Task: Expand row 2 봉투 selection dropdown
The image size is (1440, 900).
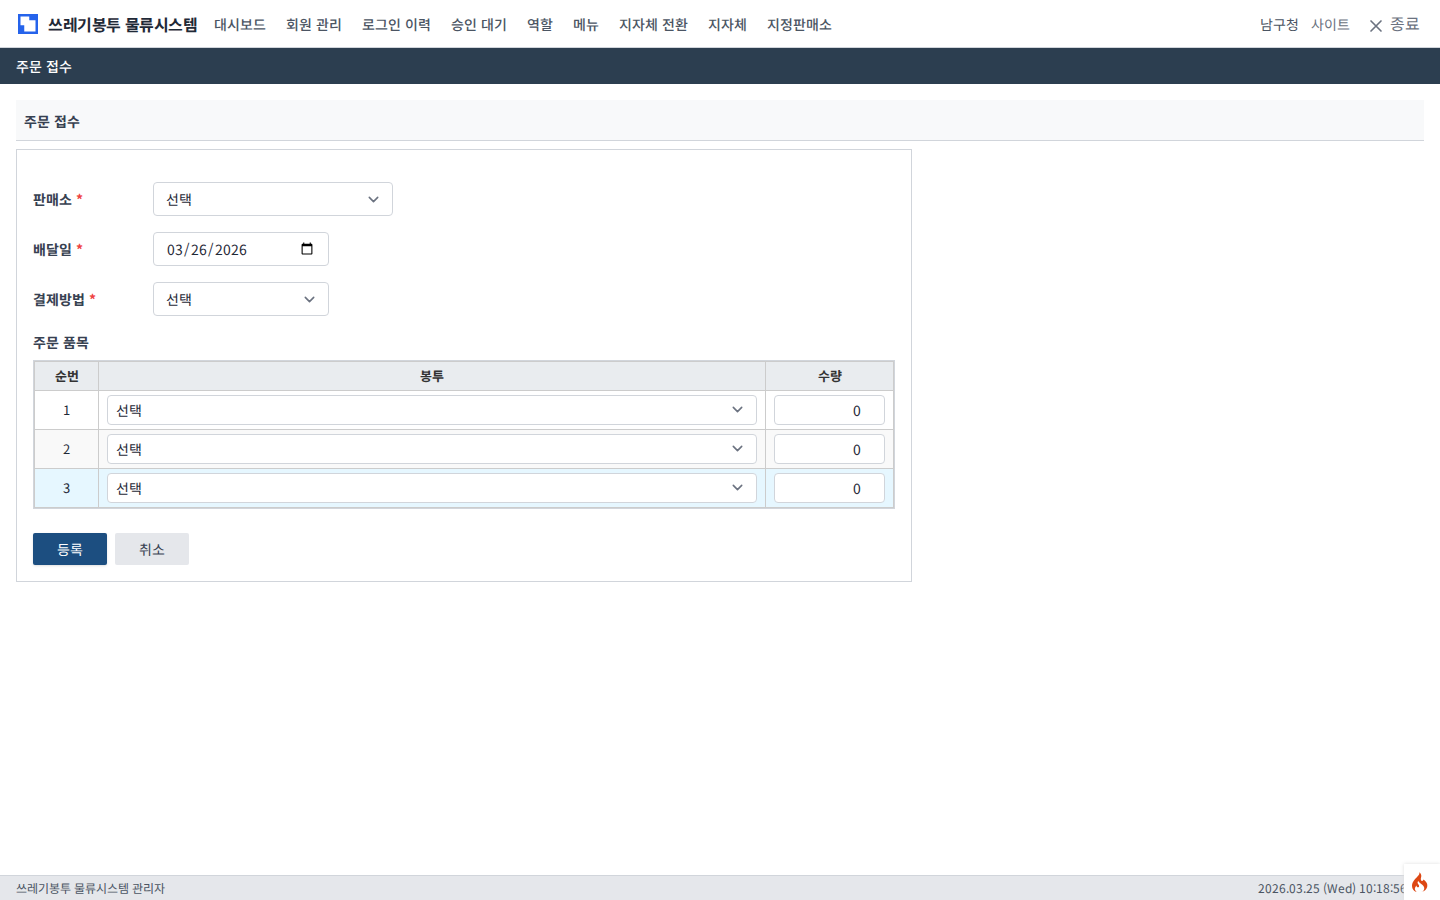Action: [x=431, y=449]
